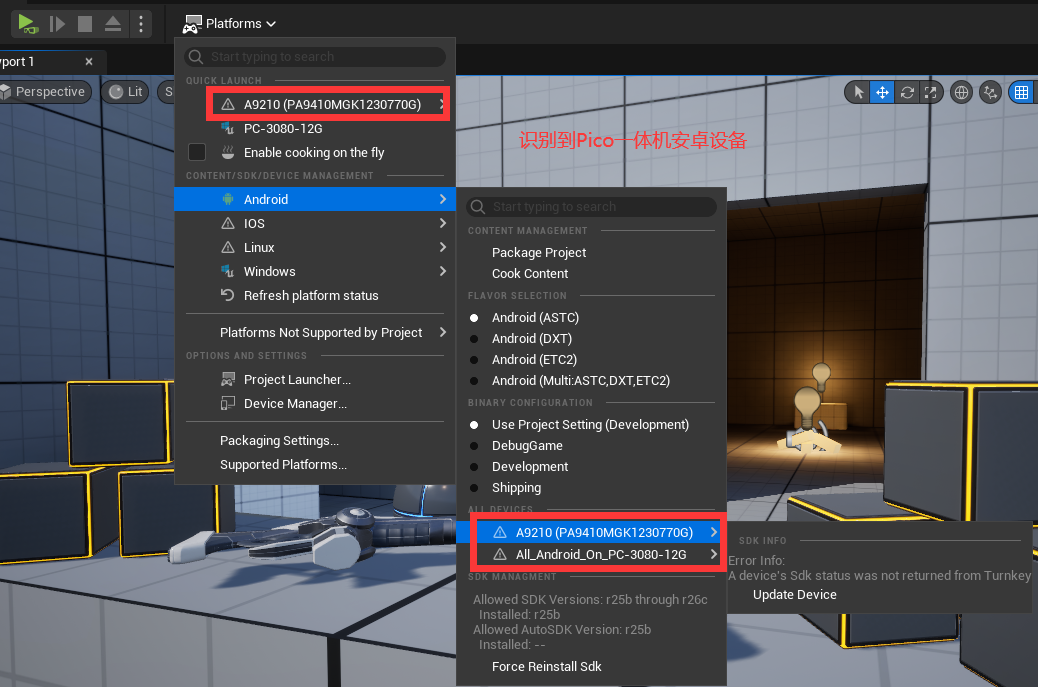The width and height of the screenshot is (1038, 687).
Task: Select DebugGame binary configuration
Action: pos(527,445)
